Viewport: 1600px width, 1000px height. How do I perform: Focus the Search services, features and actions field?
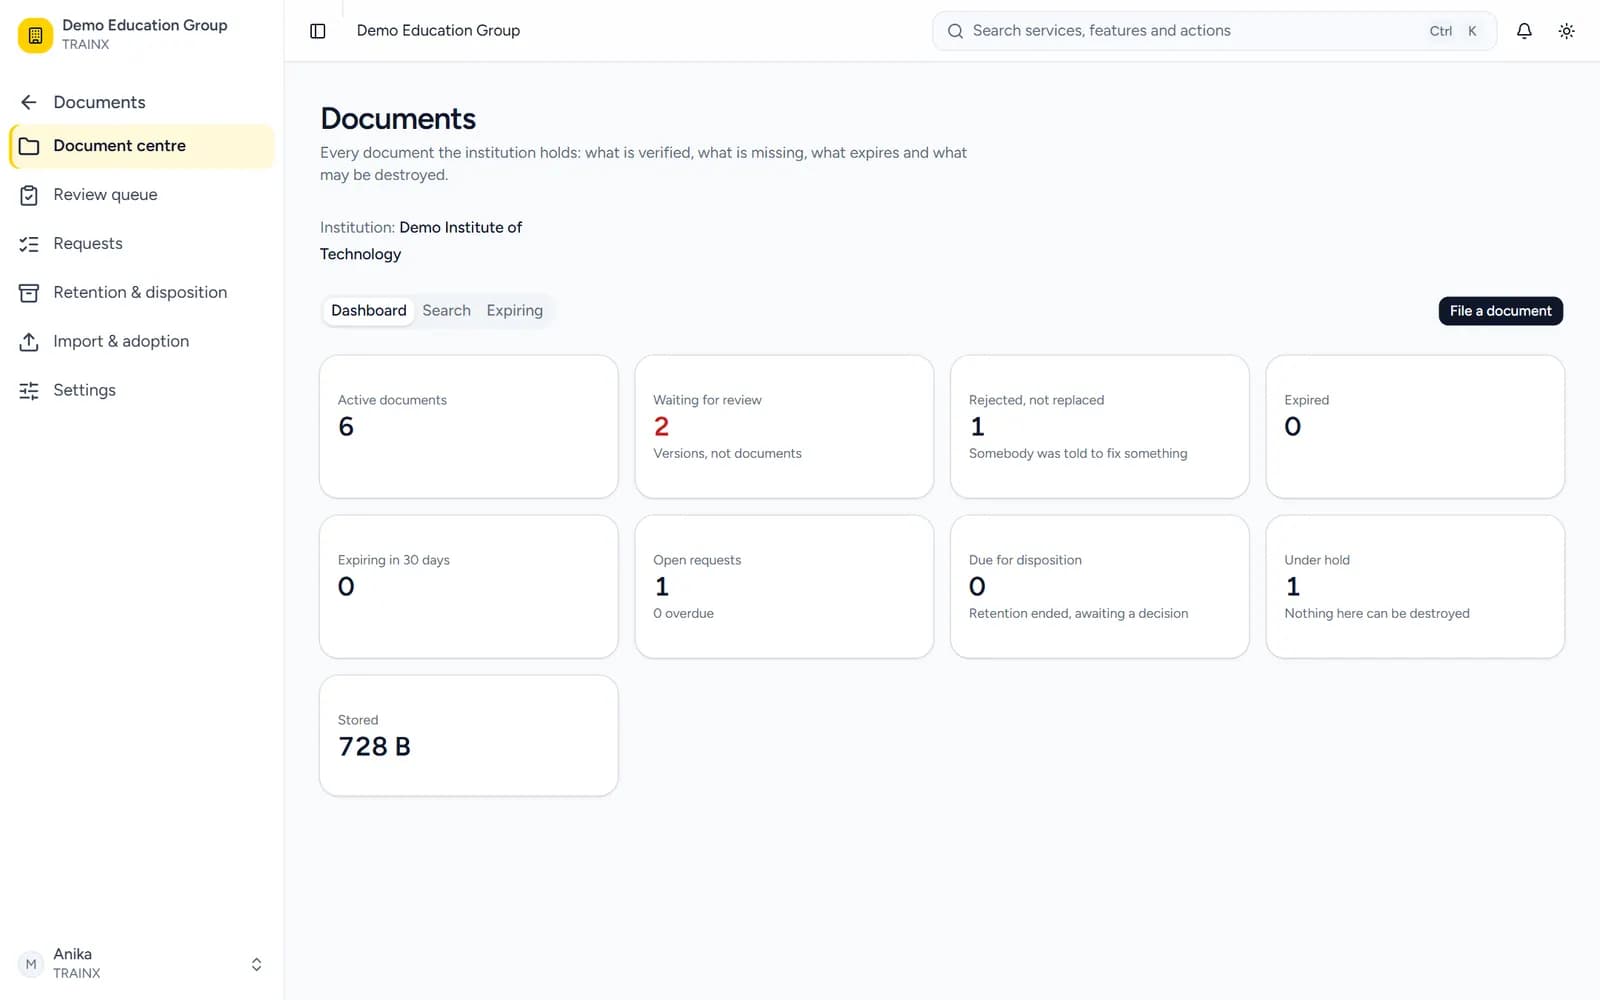(x=1214, y=31)
